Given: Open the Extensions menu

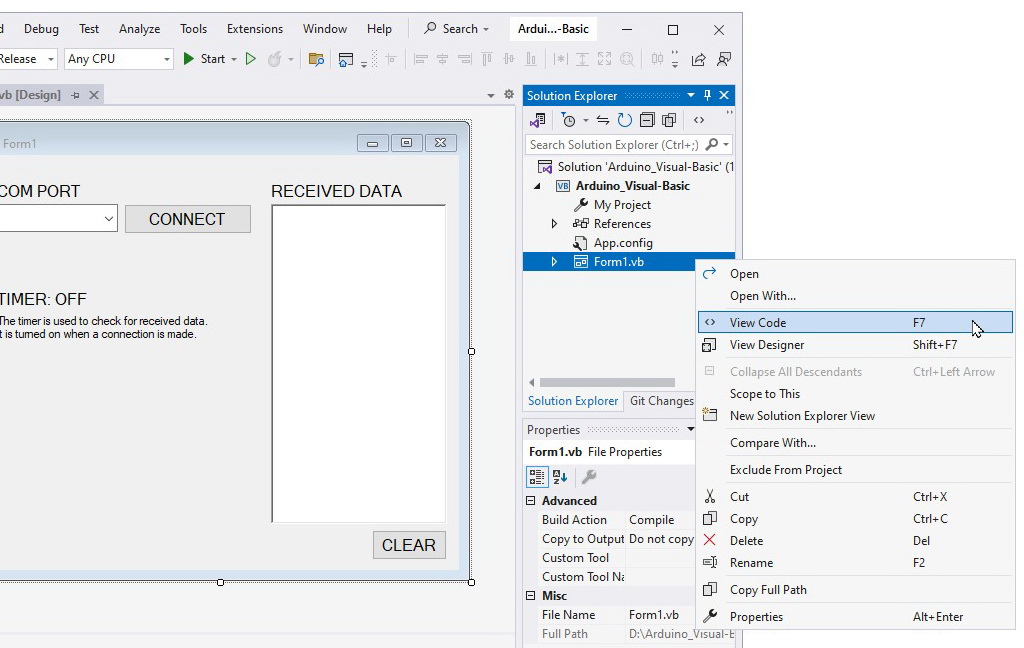Looking at the screenshot, I should click(x=254, y=29).
